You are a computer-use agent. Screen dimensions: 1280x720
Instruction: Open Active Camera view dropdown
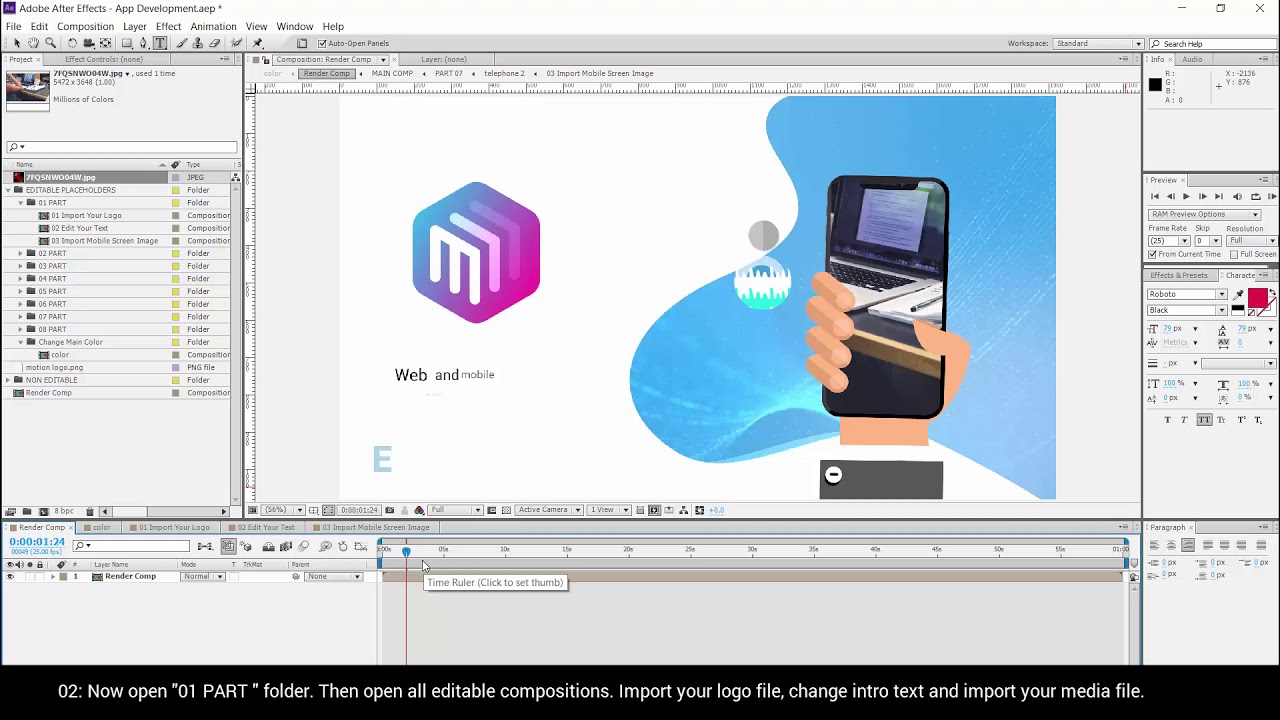[x=549, y=510]
